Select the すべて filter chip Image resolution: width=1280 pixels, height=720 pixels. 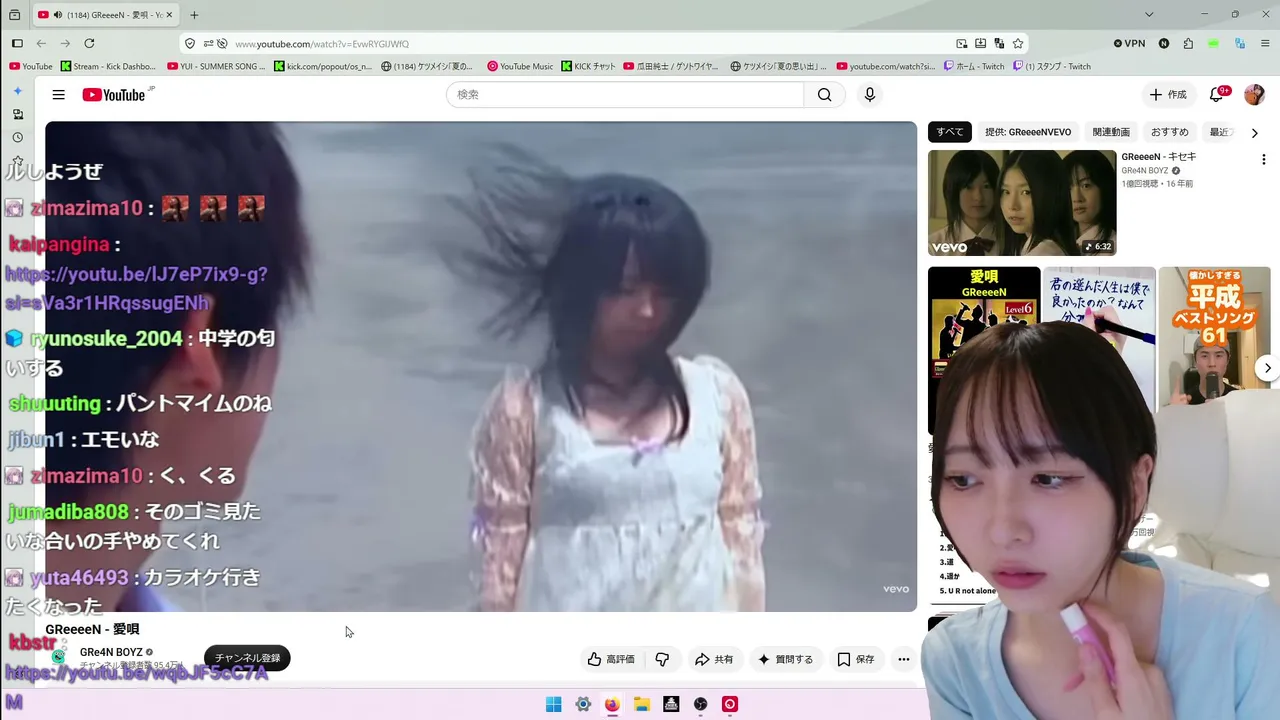950,132
